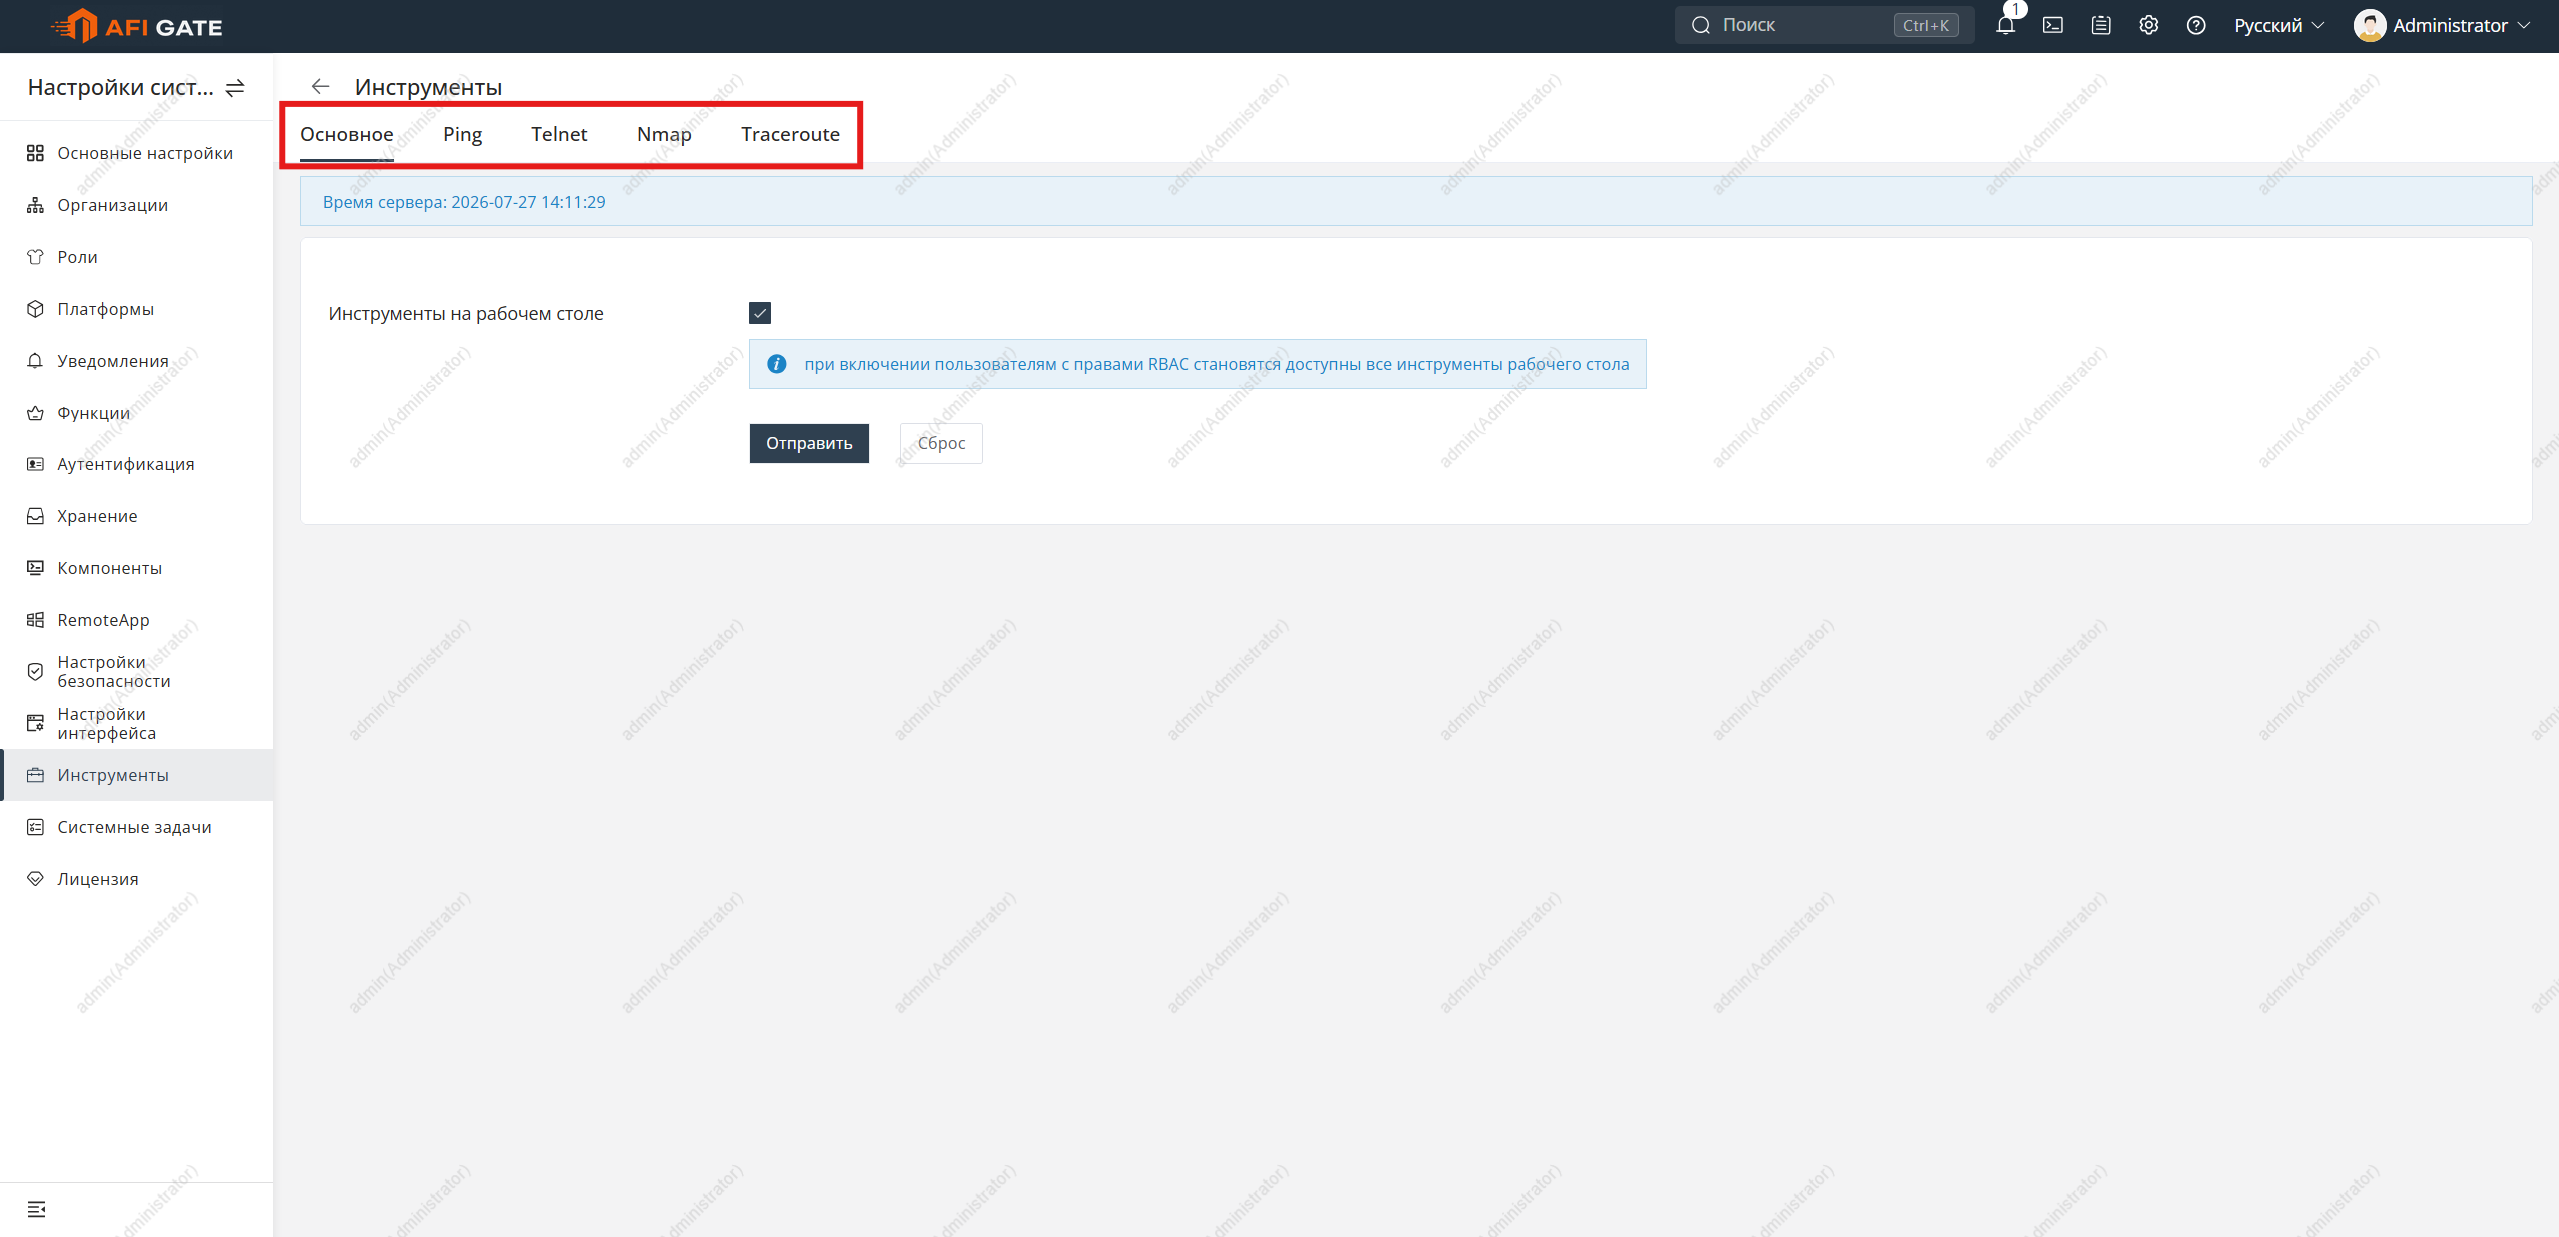Open Компоненты in sidebar
The image size is (2559, 1237).
(137, 568)
